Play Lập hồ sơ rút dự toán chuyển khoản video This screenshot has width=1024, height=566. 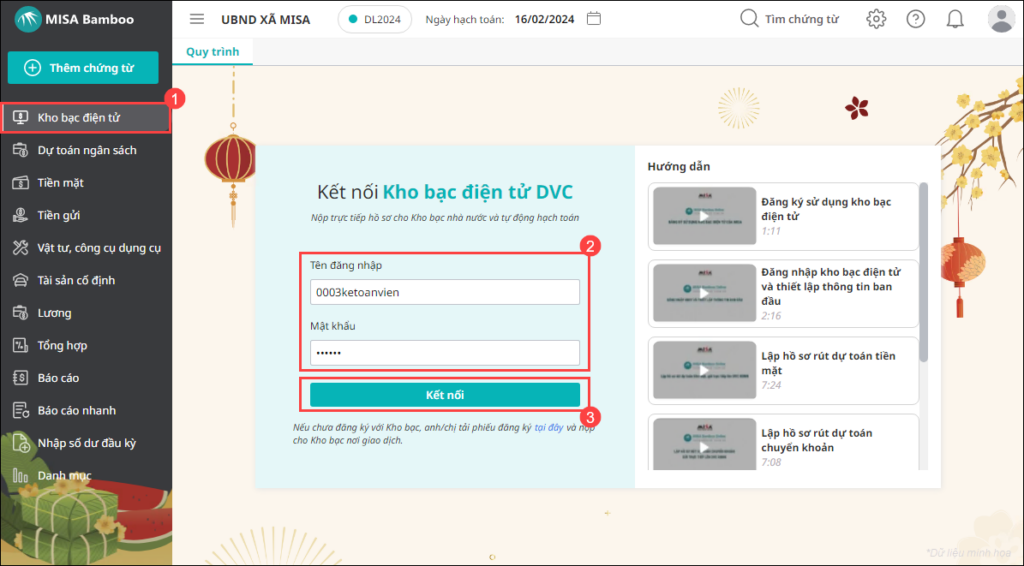tap(705, 445)
